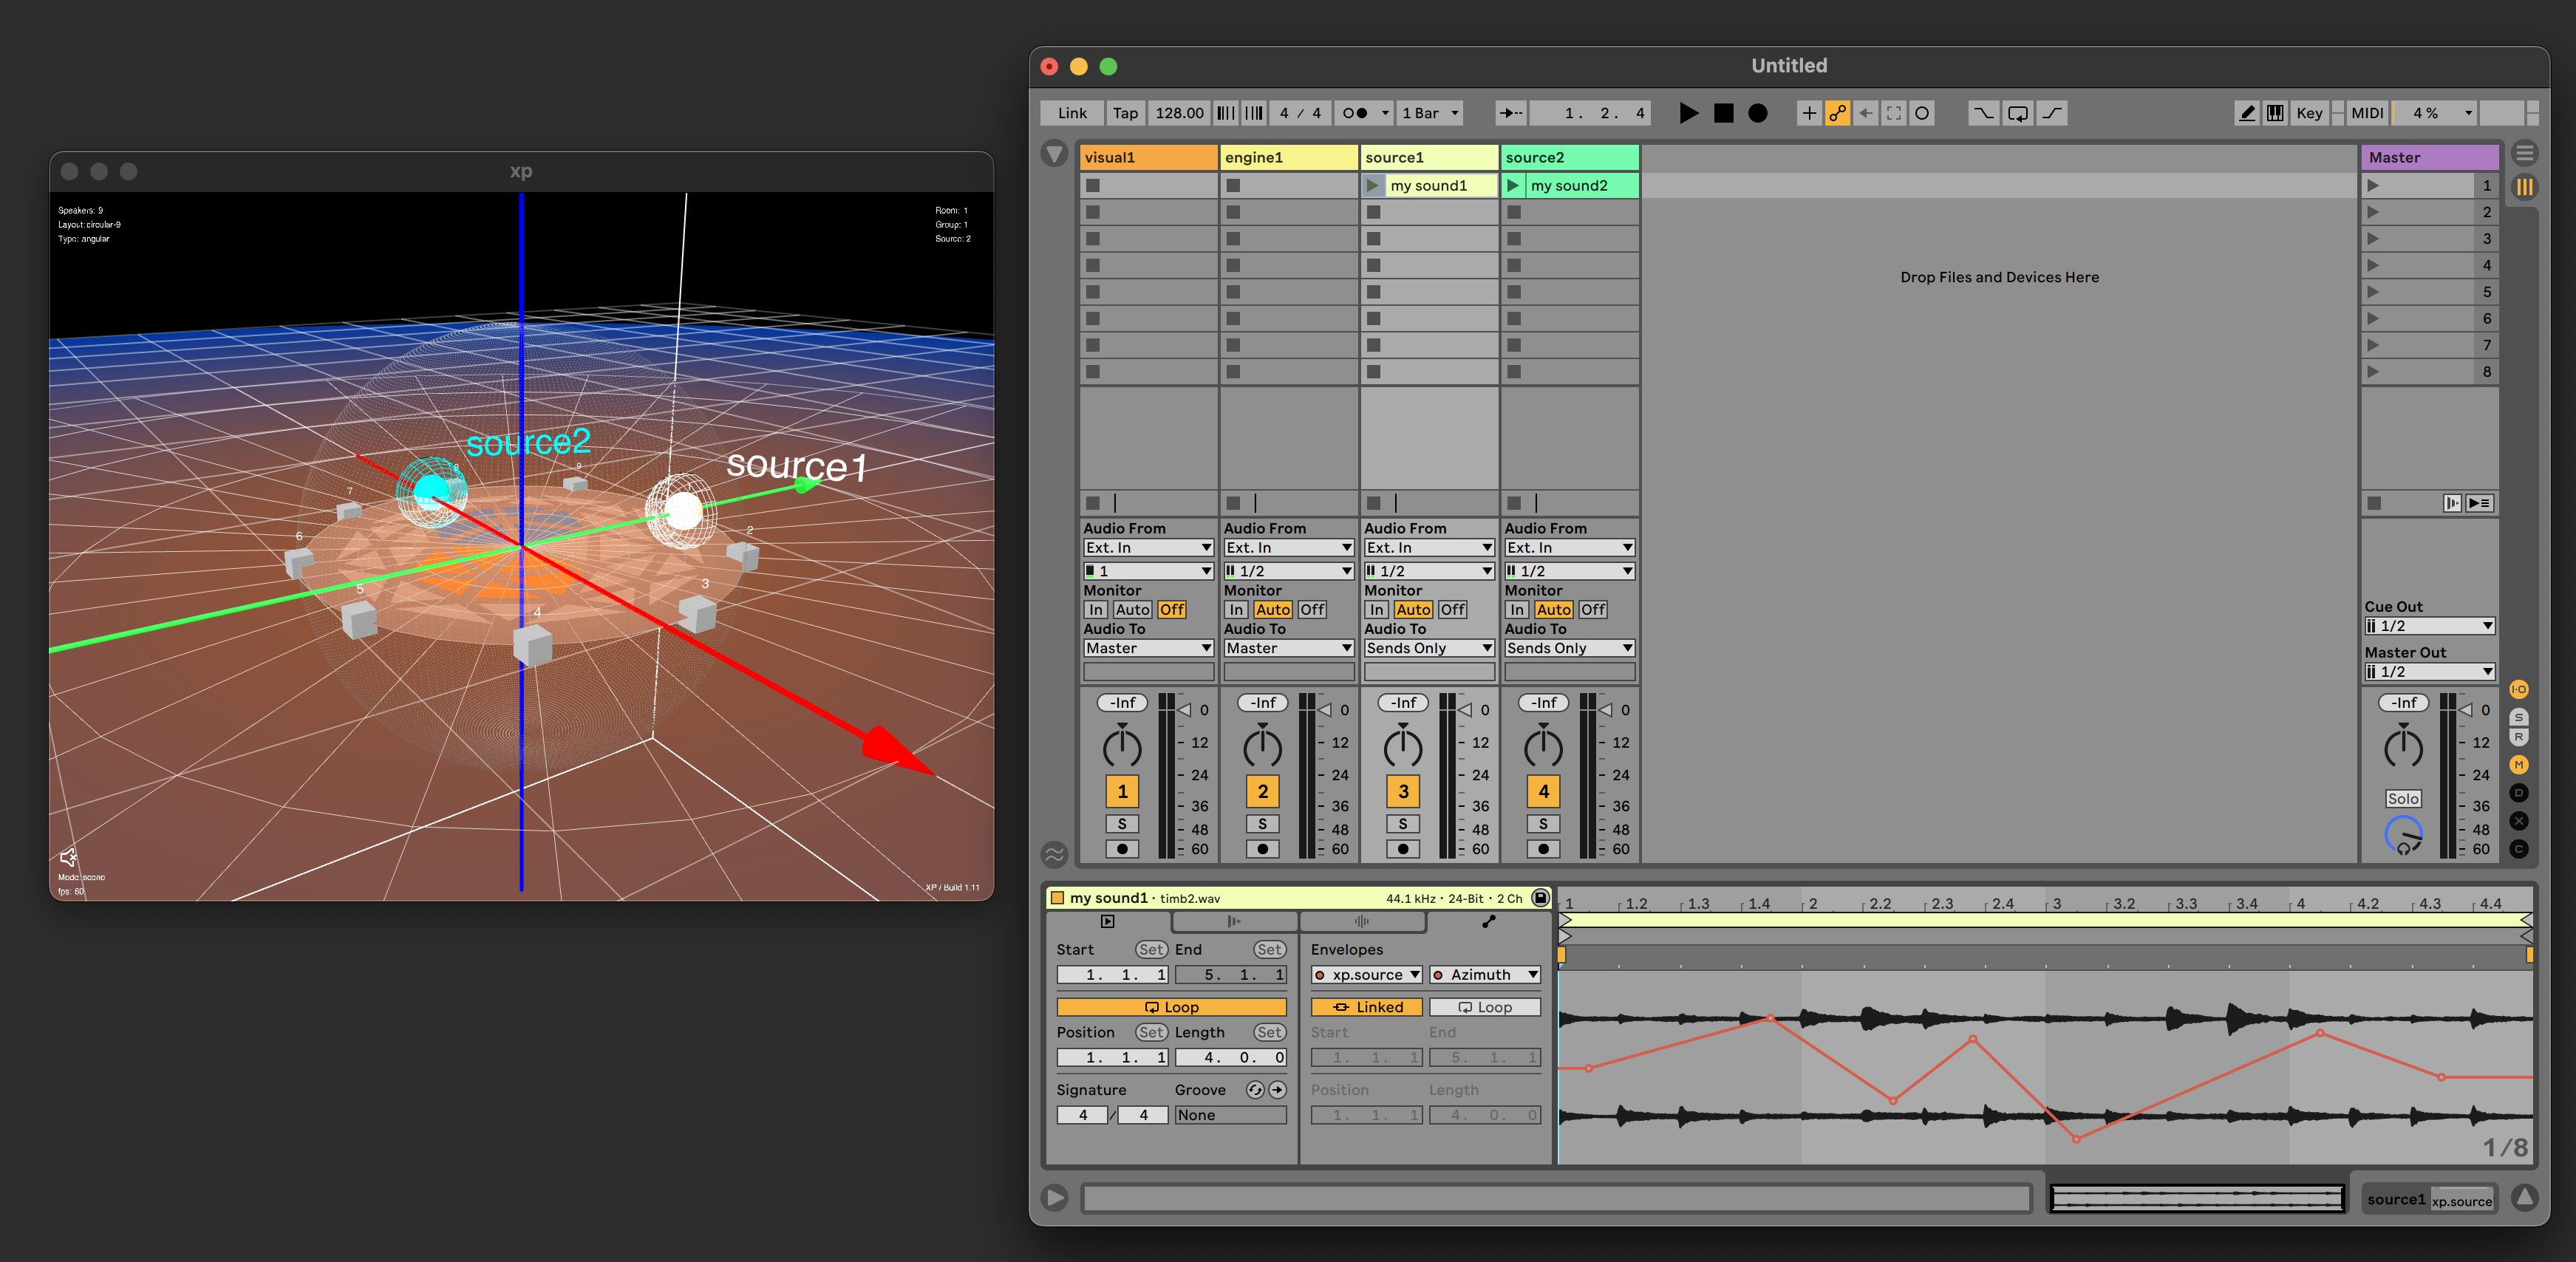Toggle the arrangement Loop switch in toolbar
2576x1262 pixels.
pos(2018,113)
